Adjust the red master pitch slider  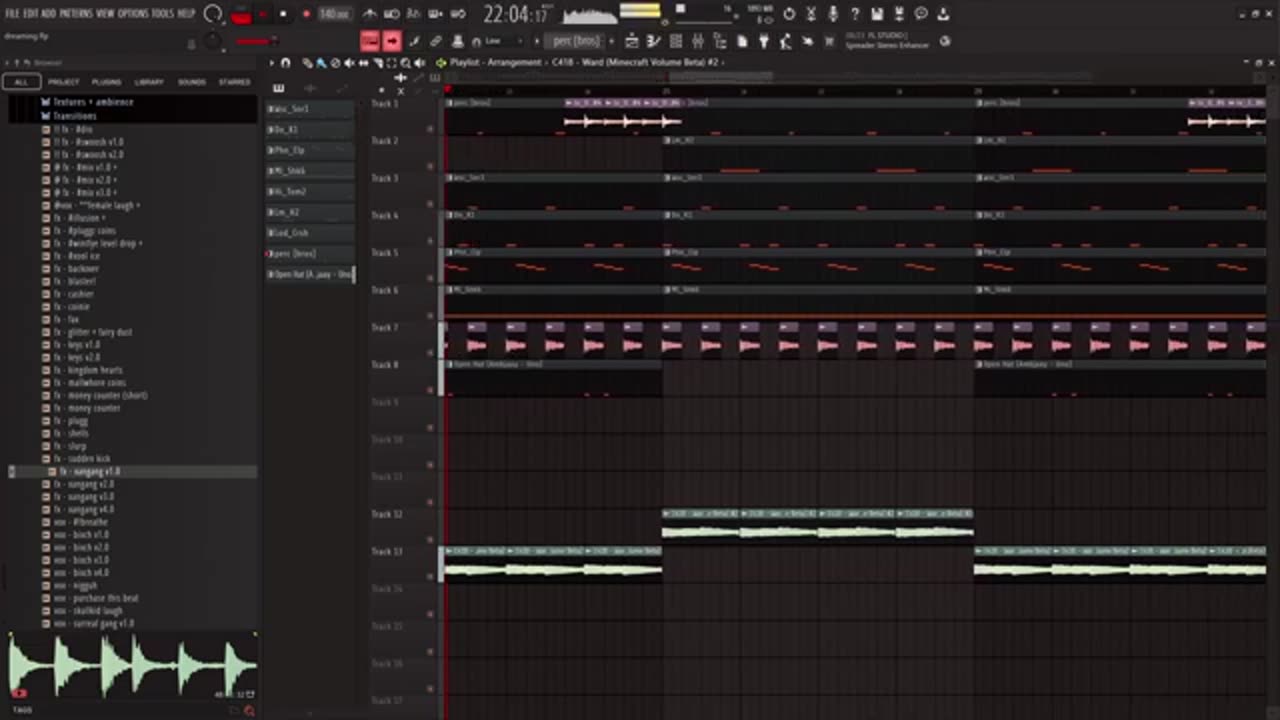point(255,42)
